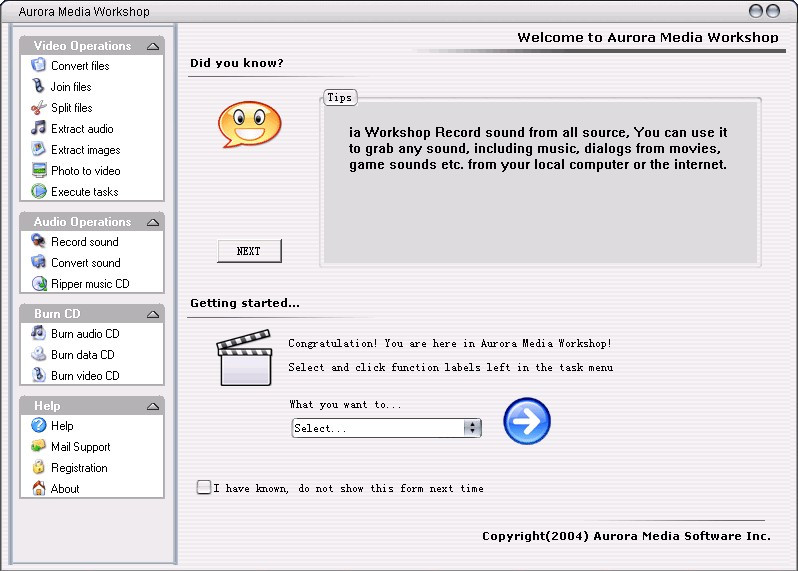Open Mail Support label
Viewport: 798px width, 571px height.
[80, 447]
